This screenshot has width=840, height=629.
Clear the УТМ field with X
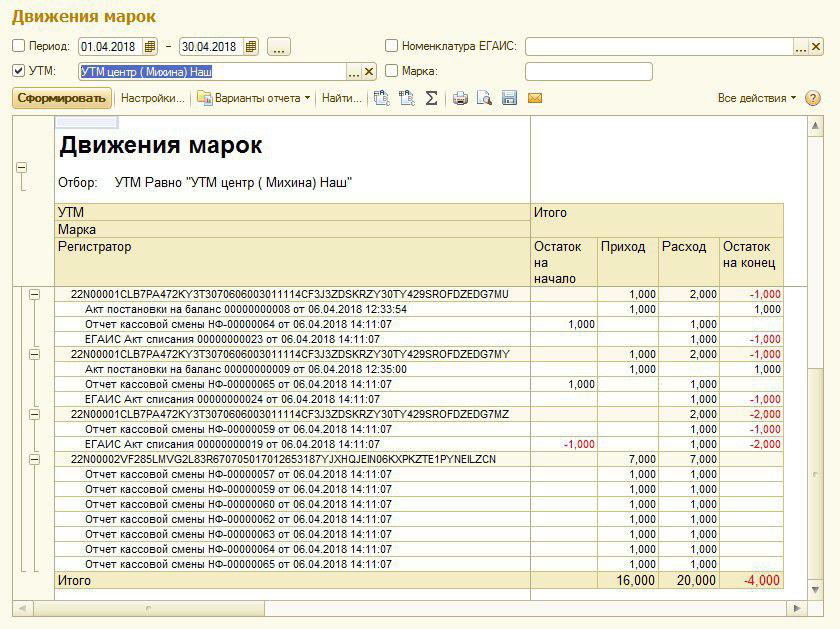coord(369,71)
